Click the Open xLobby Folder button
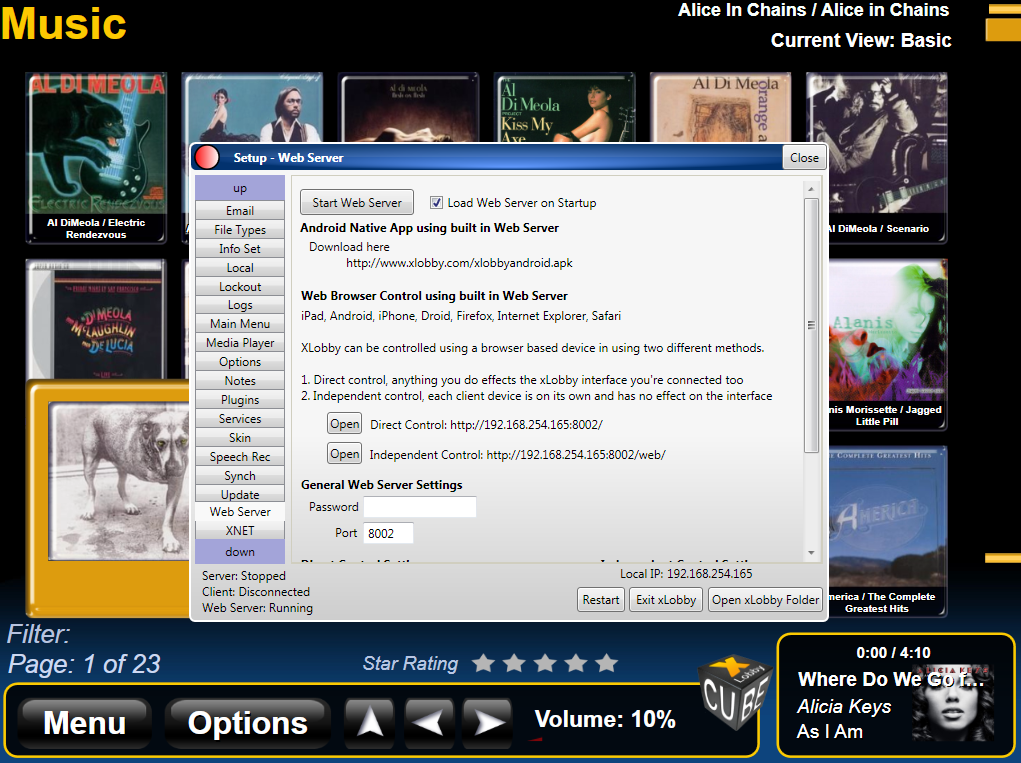 point(765,600)
